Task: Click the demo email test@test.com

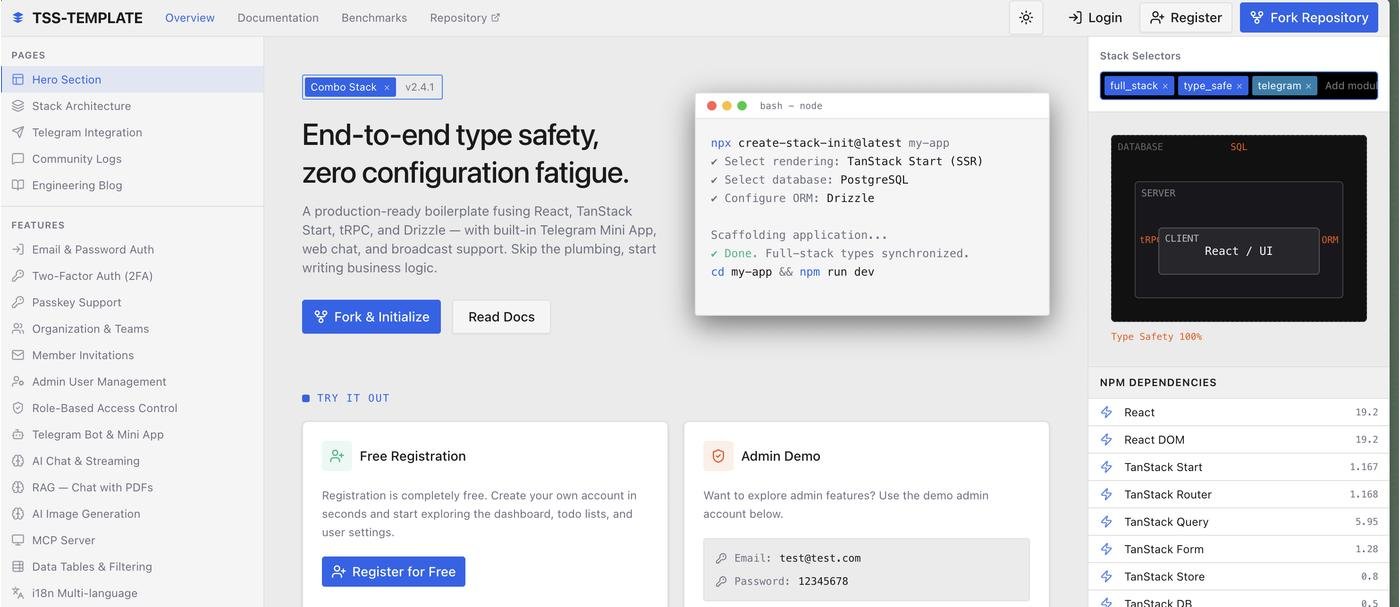Action: pos(820,558)
